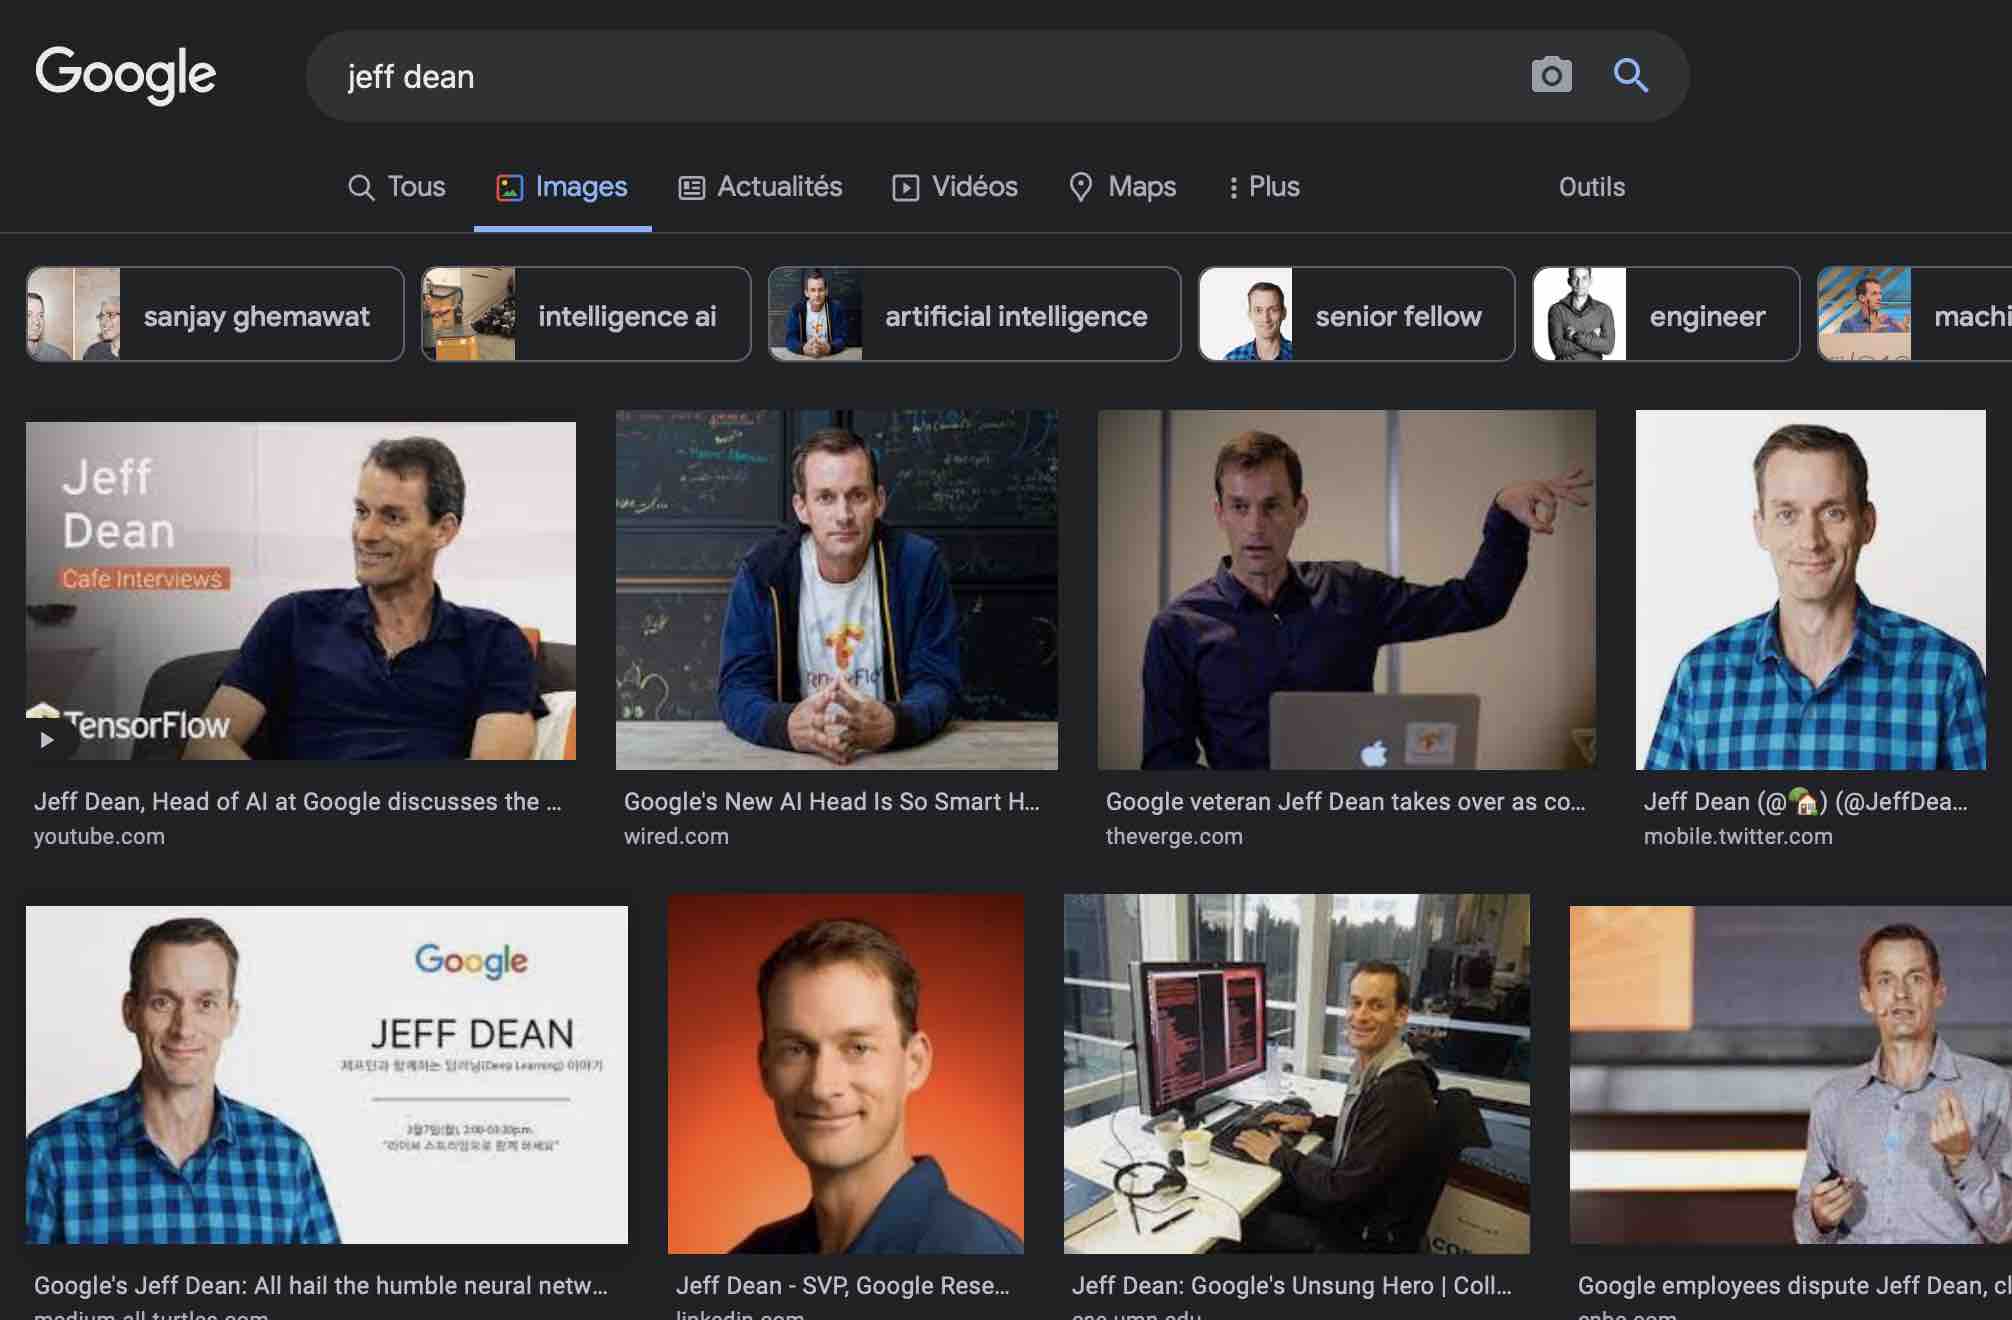Select the Images tab
2012x1320 pixels.
click(562, 187)
